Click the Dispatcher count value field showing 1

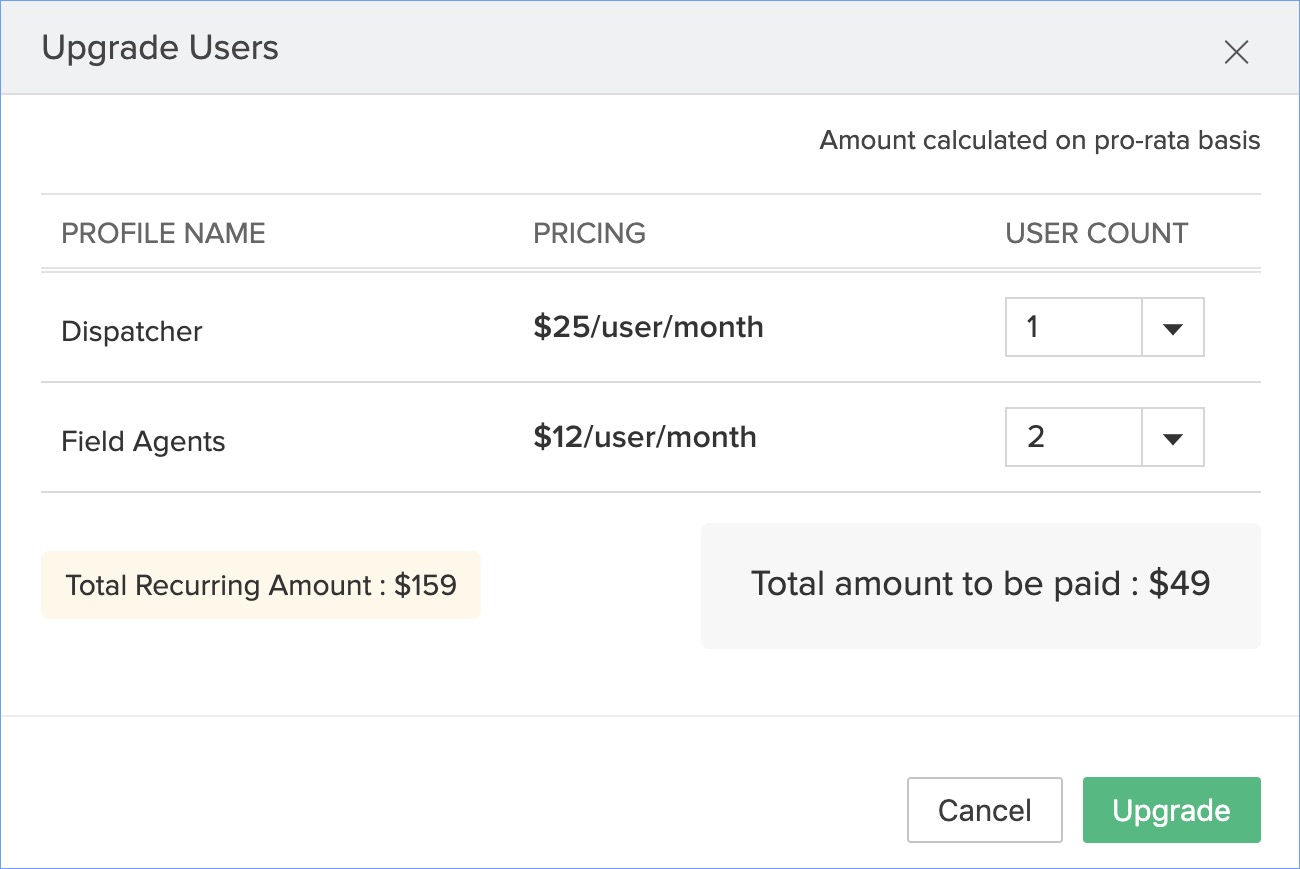tap(1073, 327)
